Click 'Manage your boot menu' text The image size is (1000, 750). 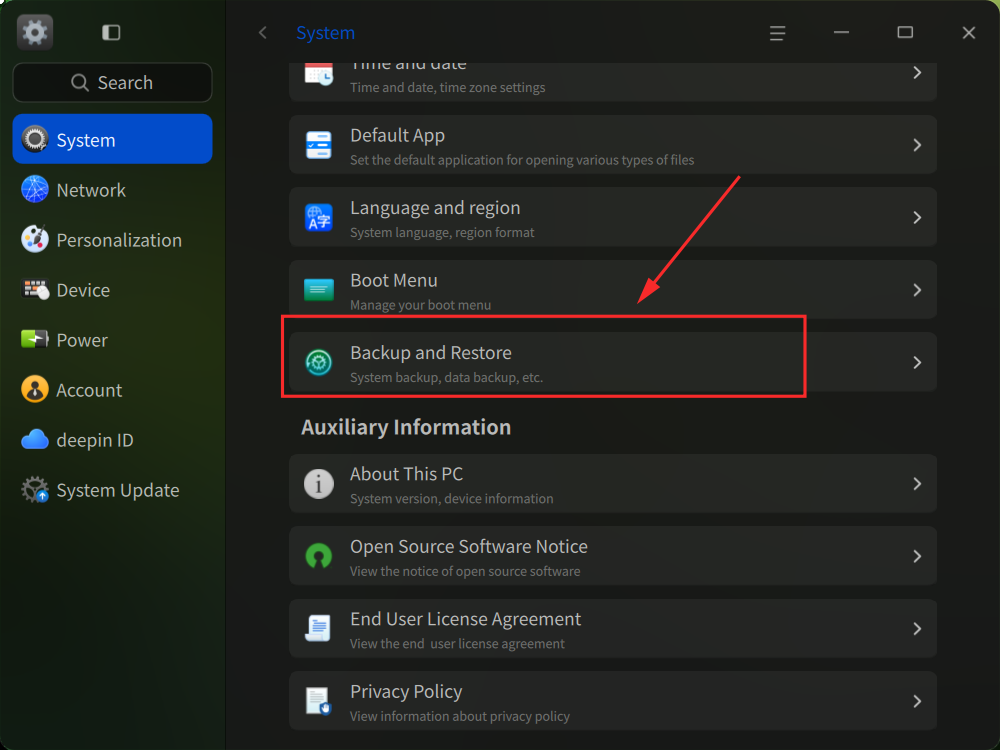click(420, 305)
